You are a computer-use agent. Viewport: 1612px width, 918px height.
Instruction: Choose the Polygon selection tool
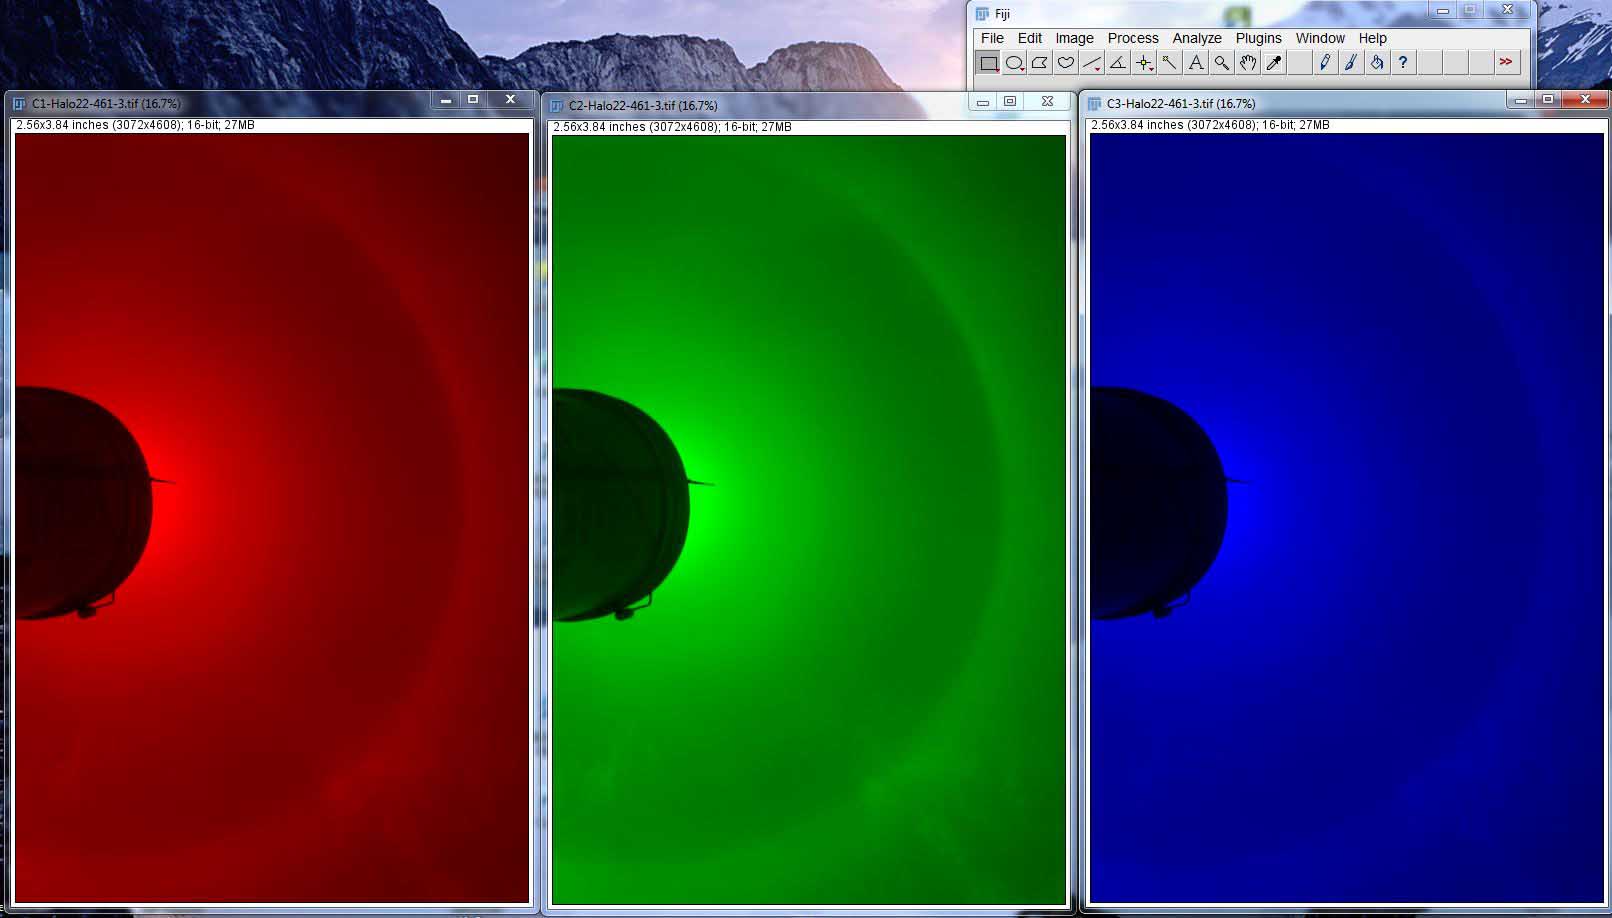pyautogui.click(x=1040, y=63)
